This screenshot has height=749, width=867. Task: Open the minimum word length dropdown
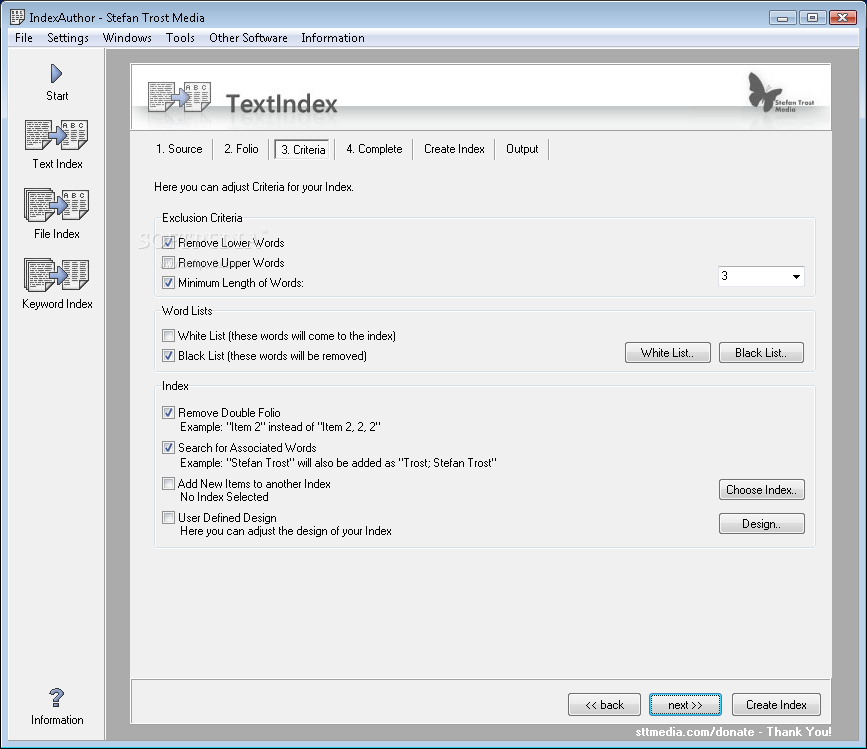tap(761, 276)
